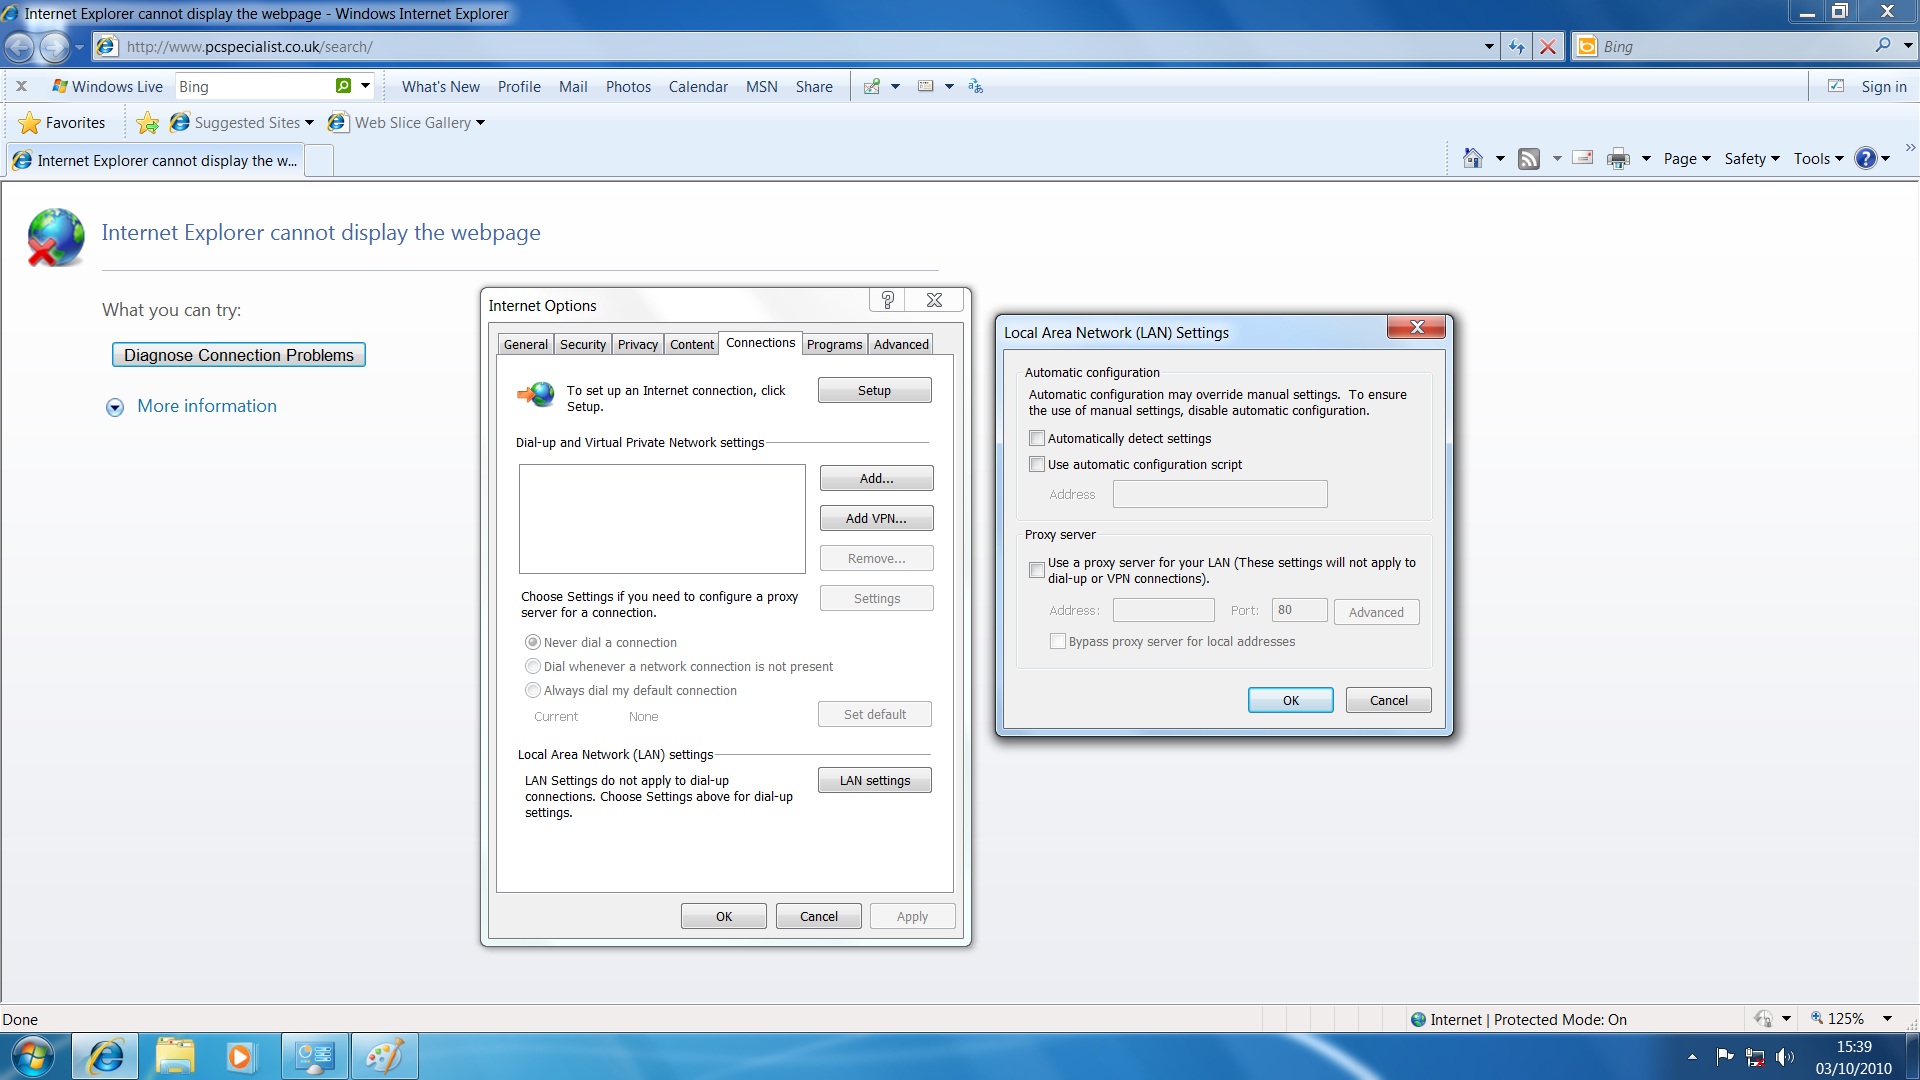Click What's New in Windows Live toolbar
The height and width of the screenshot is (1080, 1920).
[440, 86]
